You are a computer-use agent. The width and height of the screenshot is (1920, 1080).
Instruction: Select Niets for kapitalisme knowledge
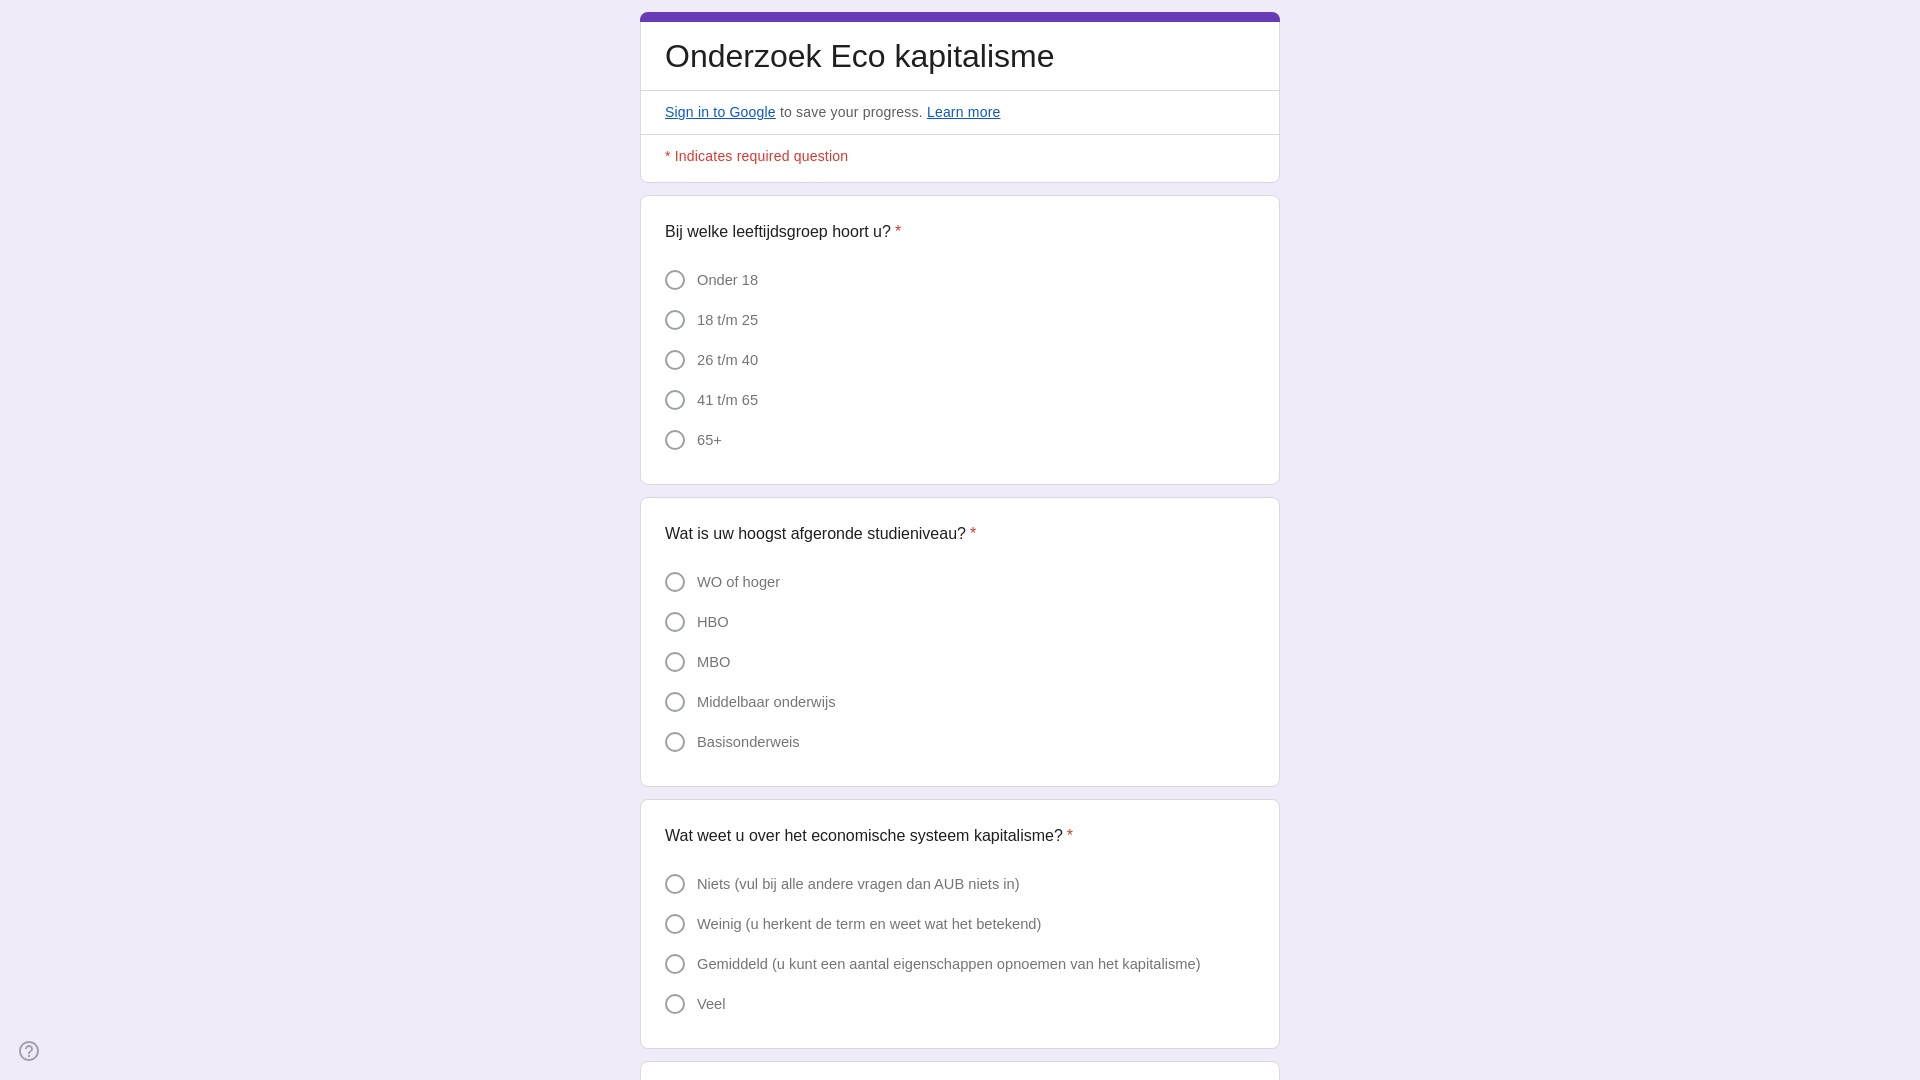click(675, 884)
